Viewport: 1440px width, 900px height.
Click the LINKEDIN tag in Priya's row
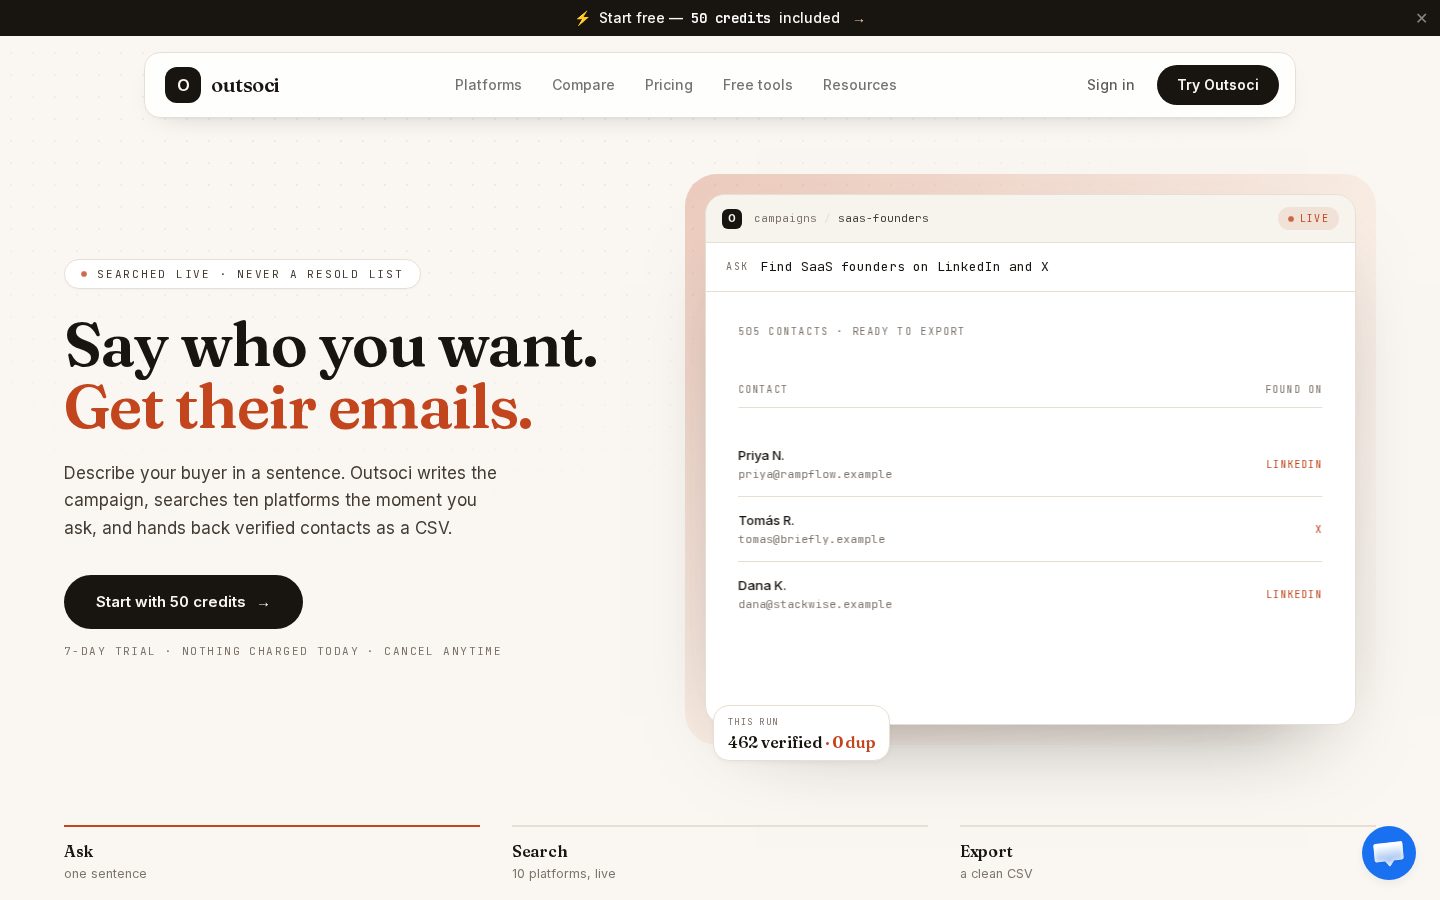pyautogui.click(x=1294, y=465)
